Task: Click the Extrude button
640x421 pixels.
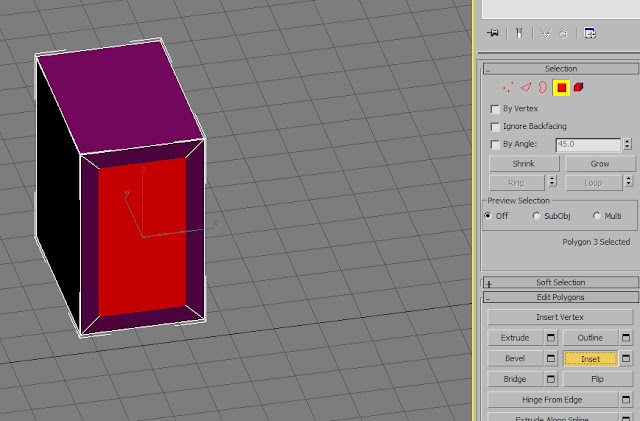Action: point(515,338)
